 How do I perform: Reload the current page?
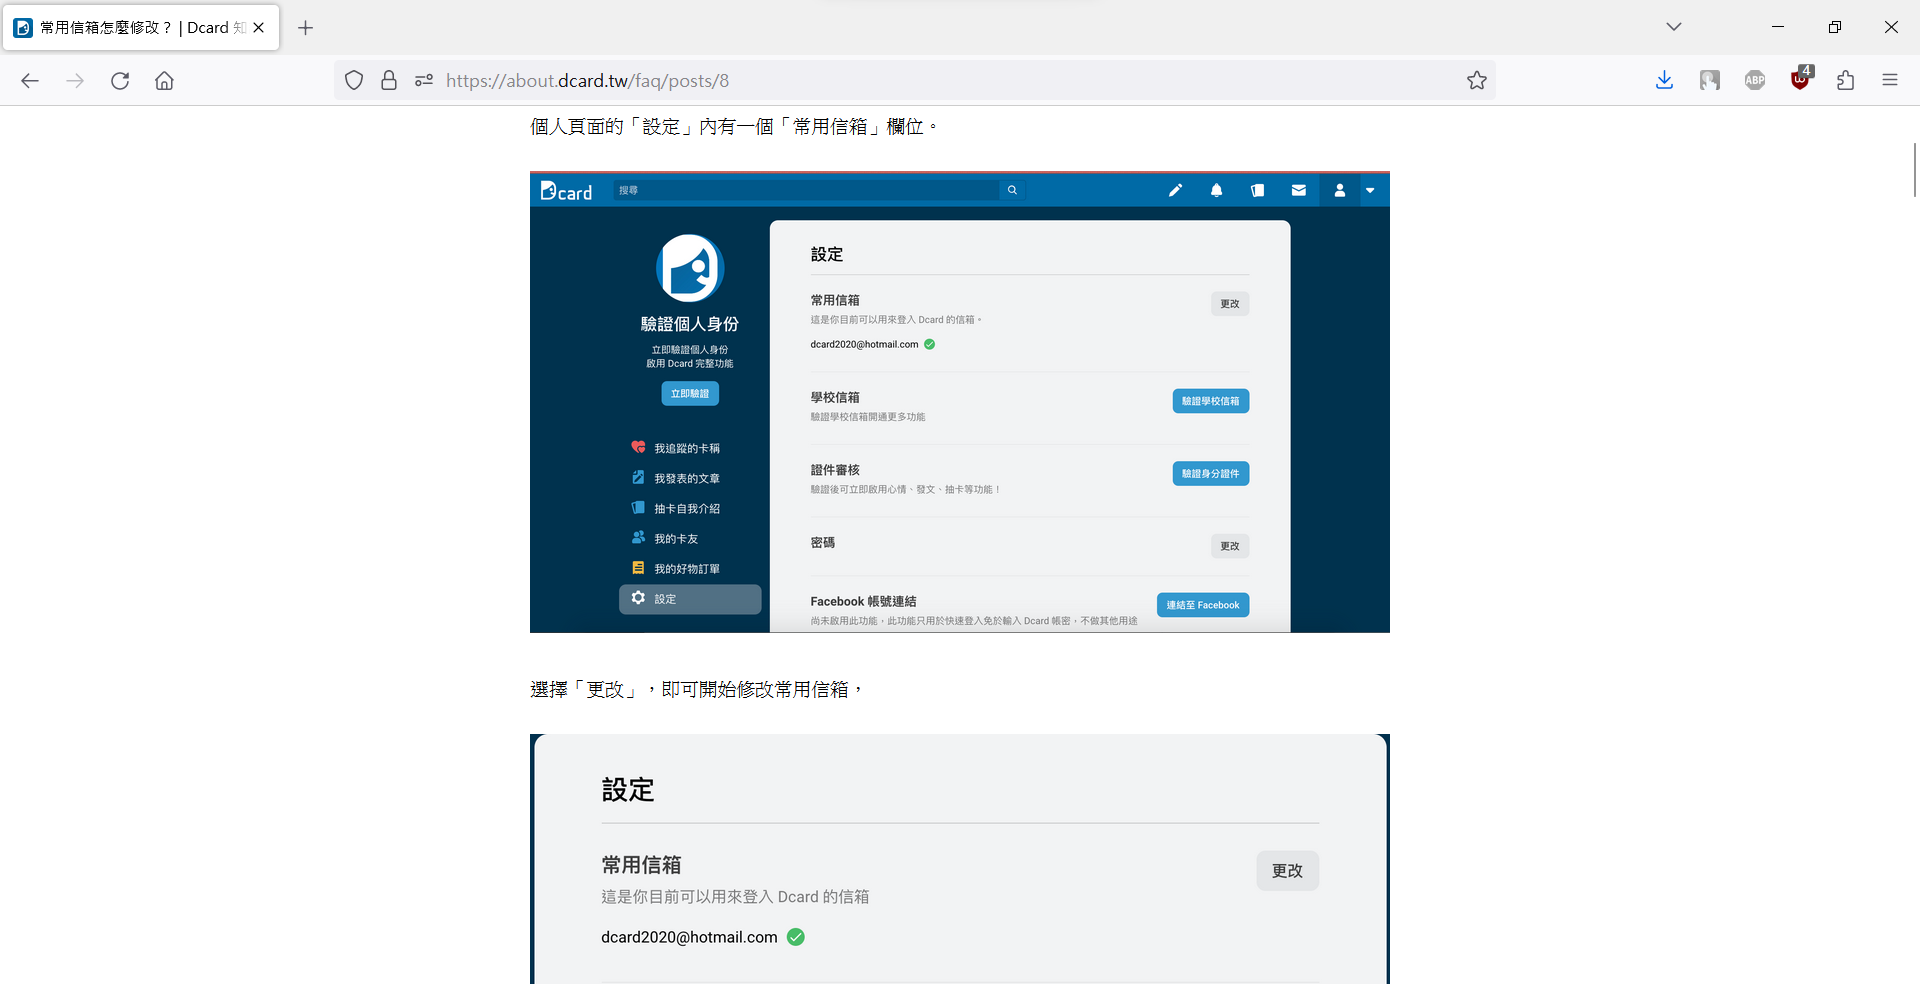coord(120,81)
